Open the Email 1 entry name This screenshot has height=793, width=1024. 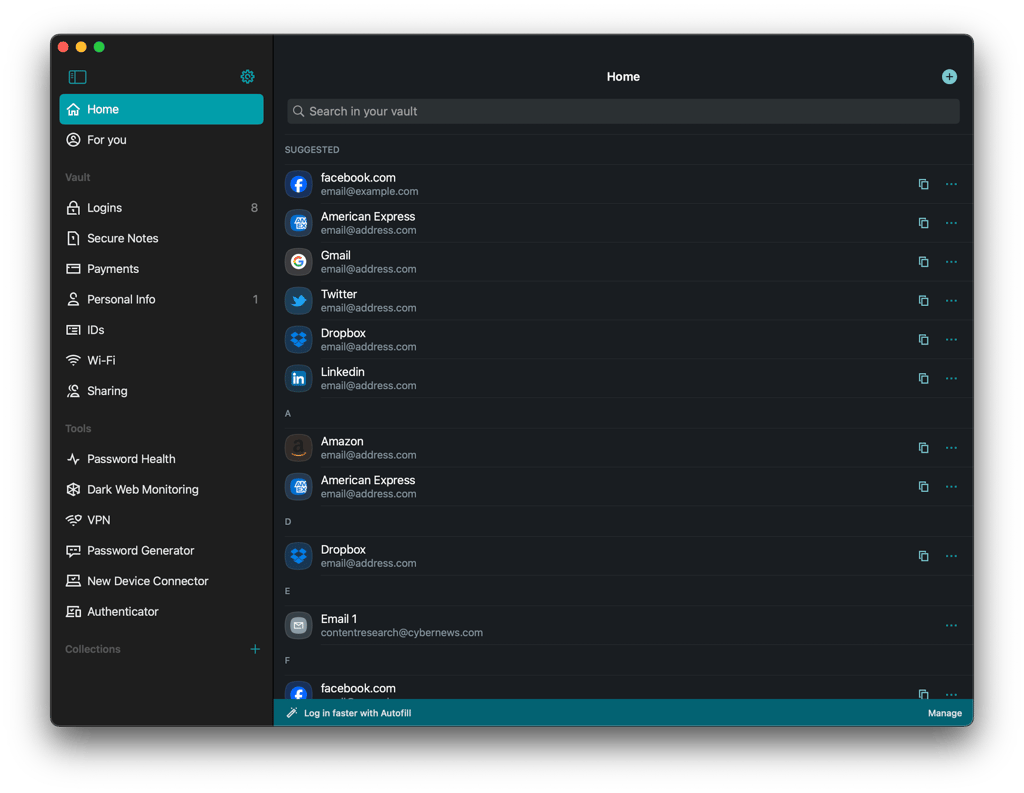[x=339, y=619]
